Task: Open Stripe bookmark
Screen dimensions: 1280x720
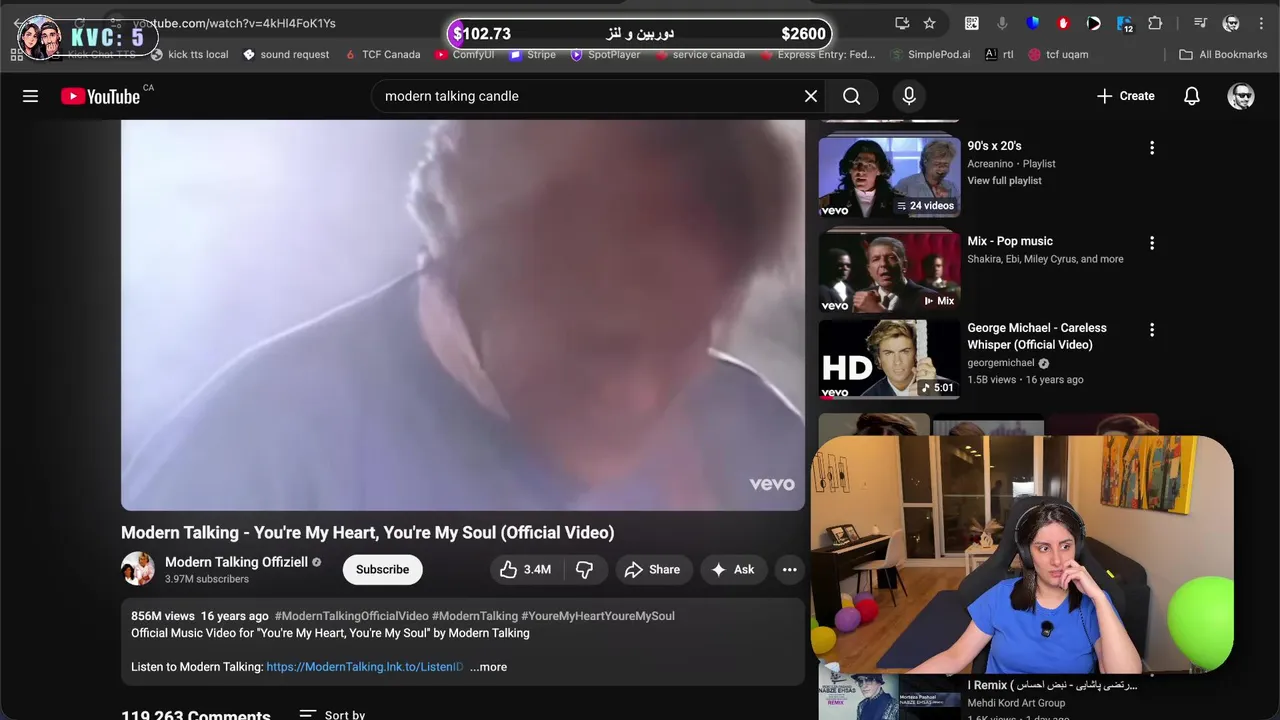Action: tap(532, 54)
